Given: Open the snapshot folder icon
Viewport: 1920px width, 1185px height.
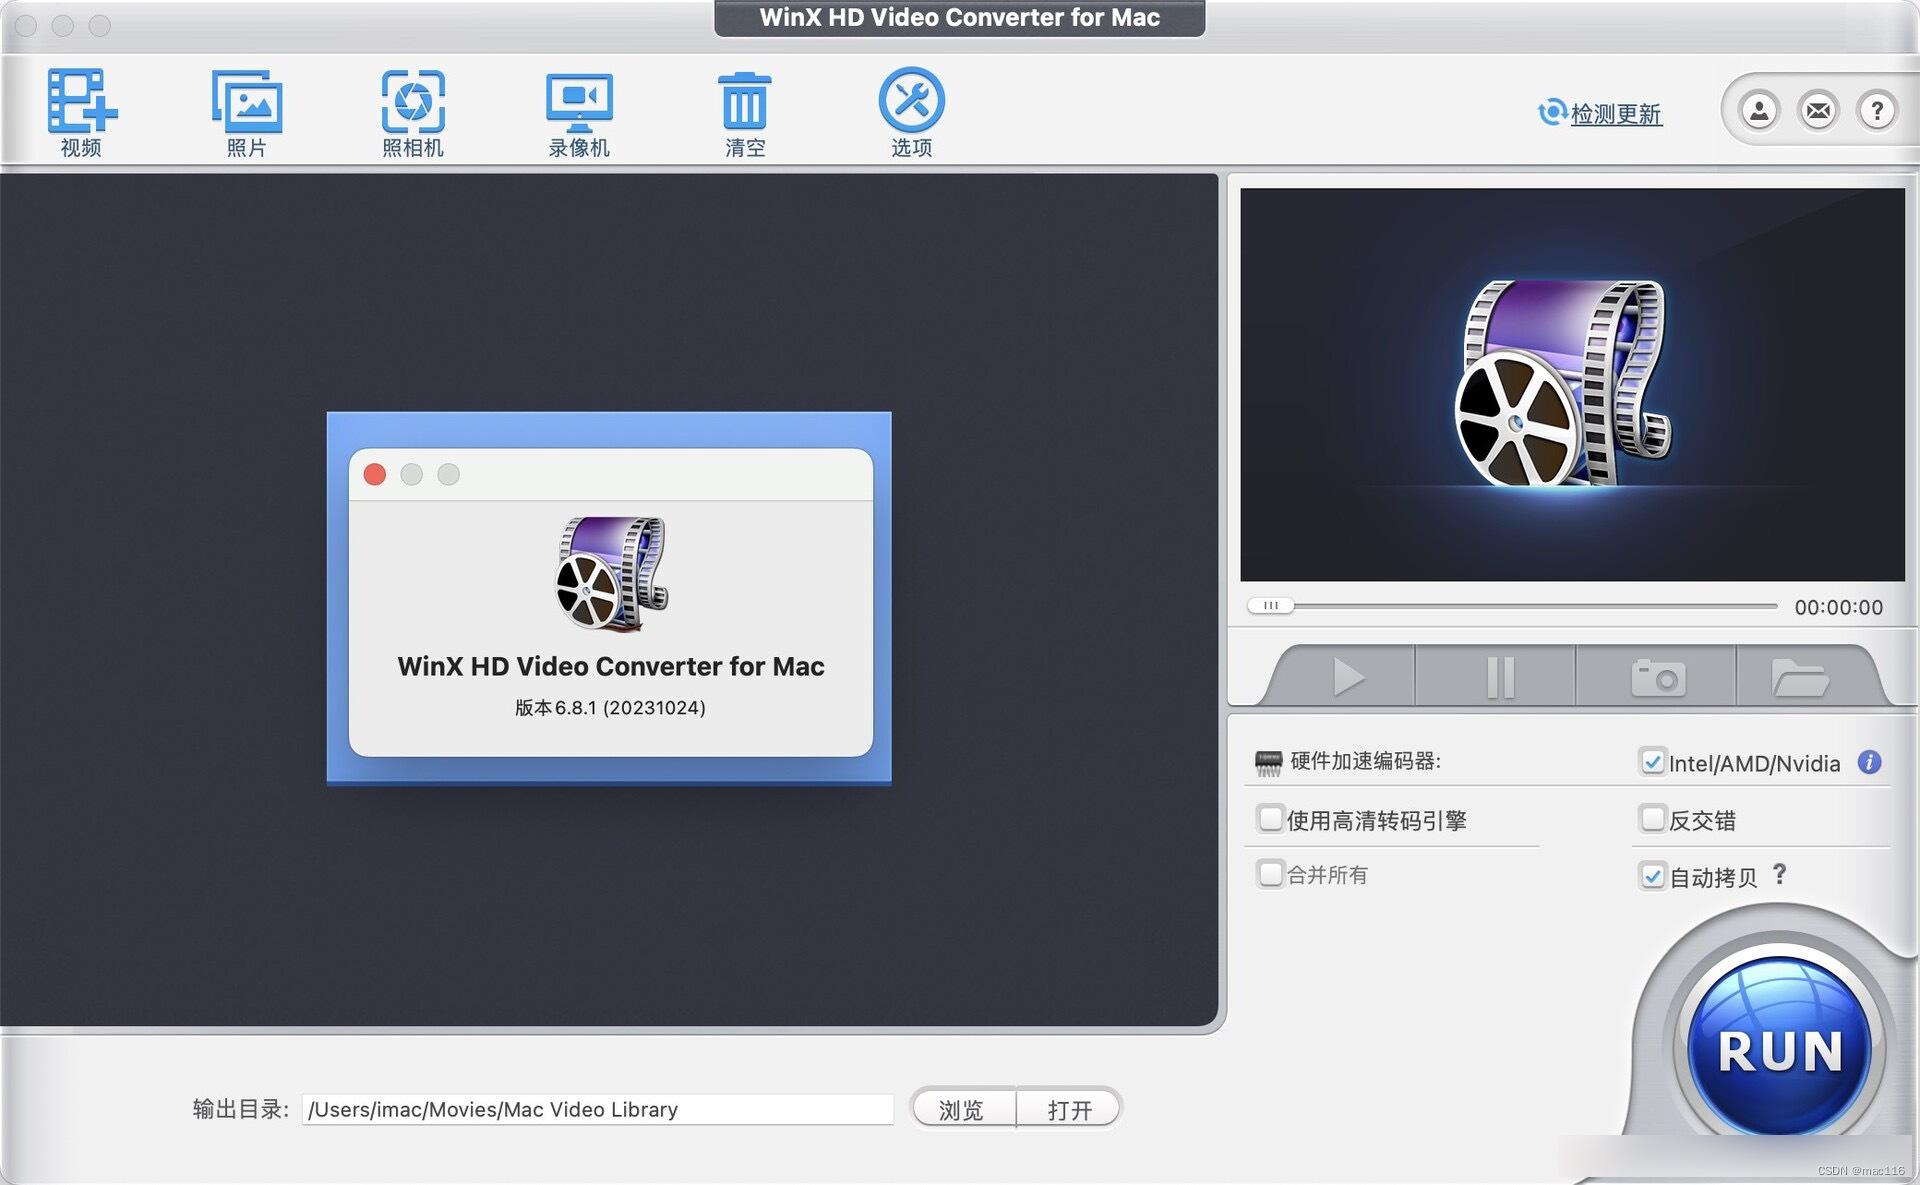Looking at the screenshot, I should click(x=1800, y=677).
